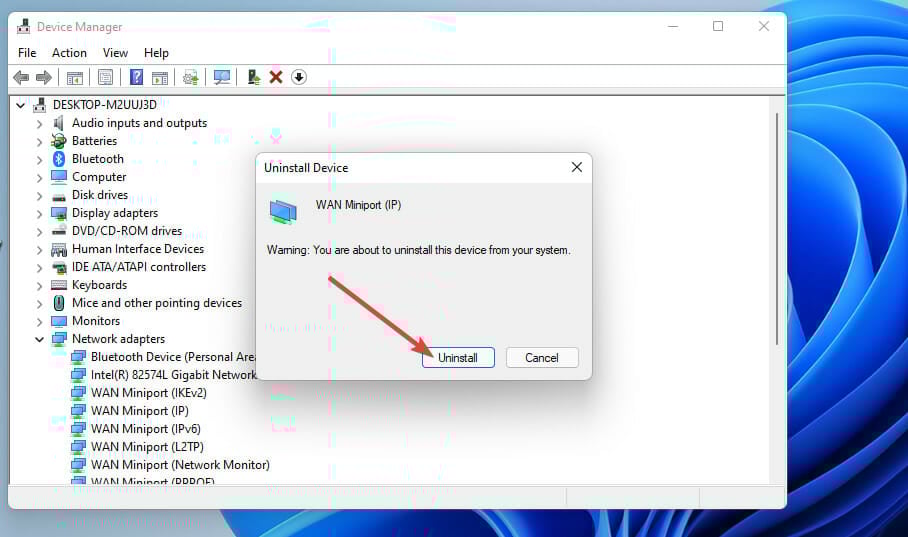Click the Forward arrow toolbar icon

pyautogui.click(x=43, y=77)
